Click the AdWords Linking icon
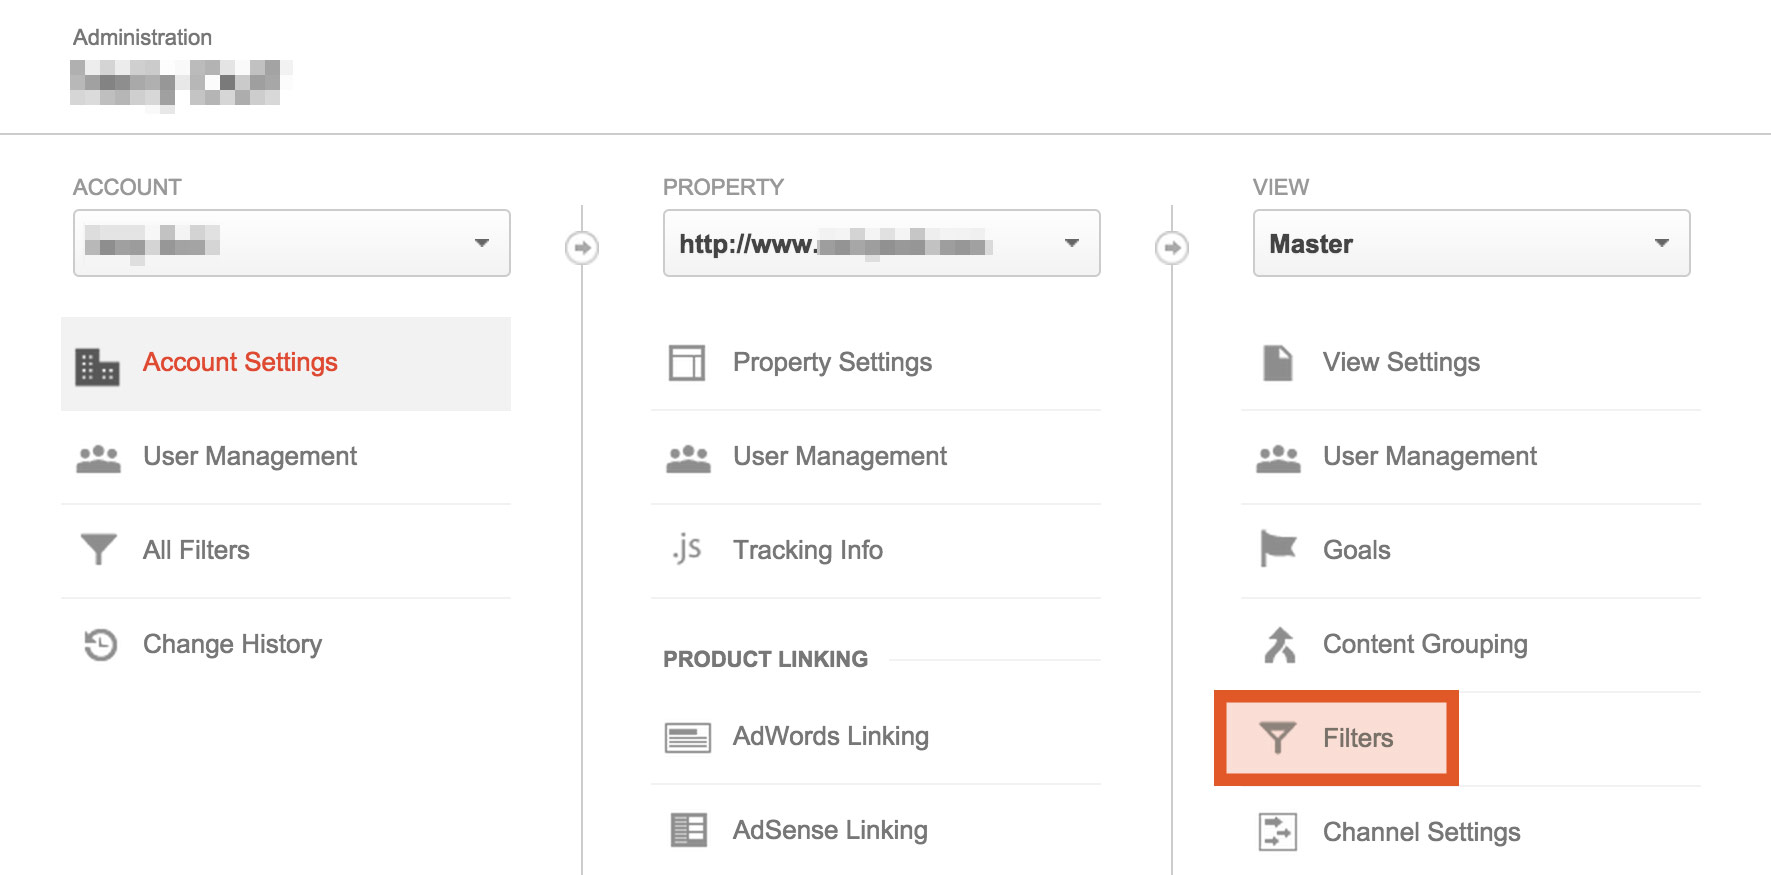Viewport: 1771px width, 875px height. 688,738
